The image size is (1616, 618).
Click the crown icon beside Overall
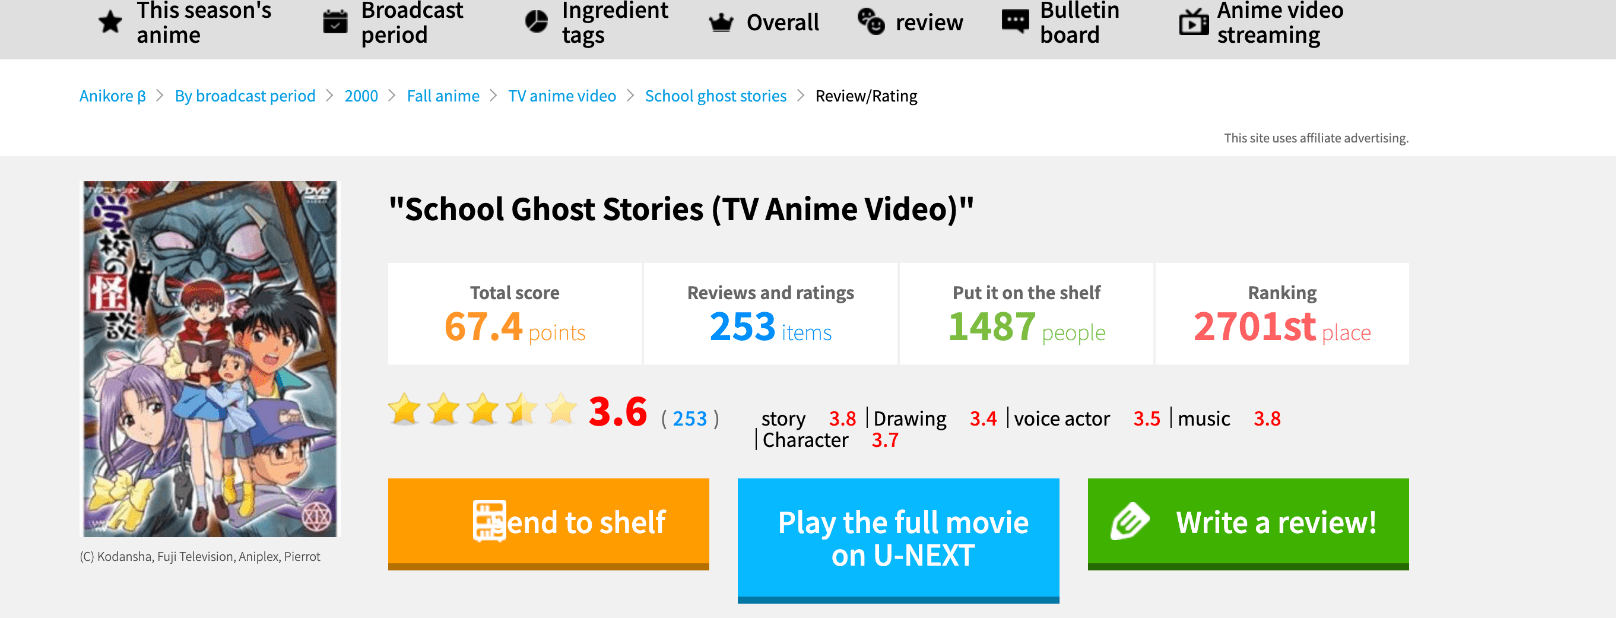(721, 22)
